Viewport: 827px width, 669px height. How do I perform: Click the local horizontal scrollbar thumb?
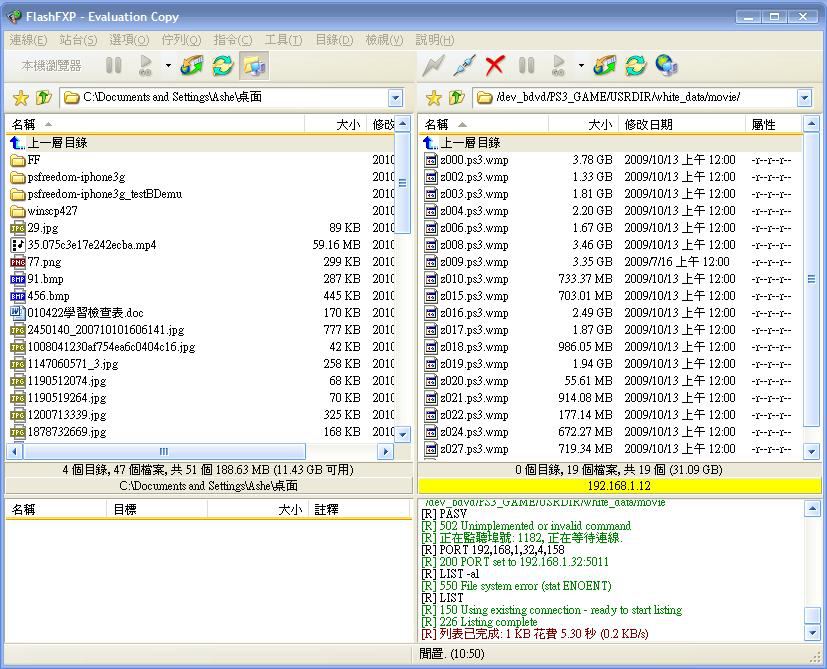(x=164, y=452)
